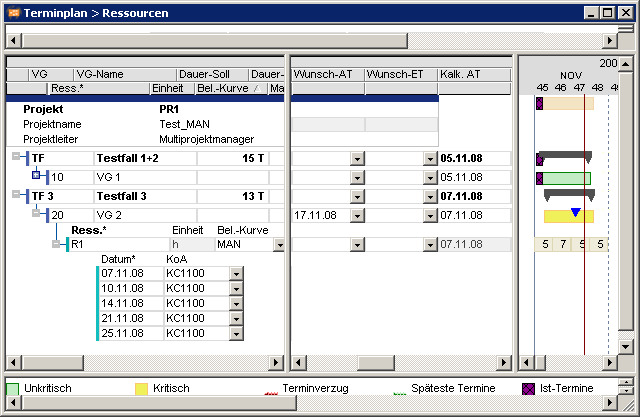Open KoA dropdown for date 10.11.08
Image resolution: width=640 pixels, height=417 pixels.
tap(236, 289)
